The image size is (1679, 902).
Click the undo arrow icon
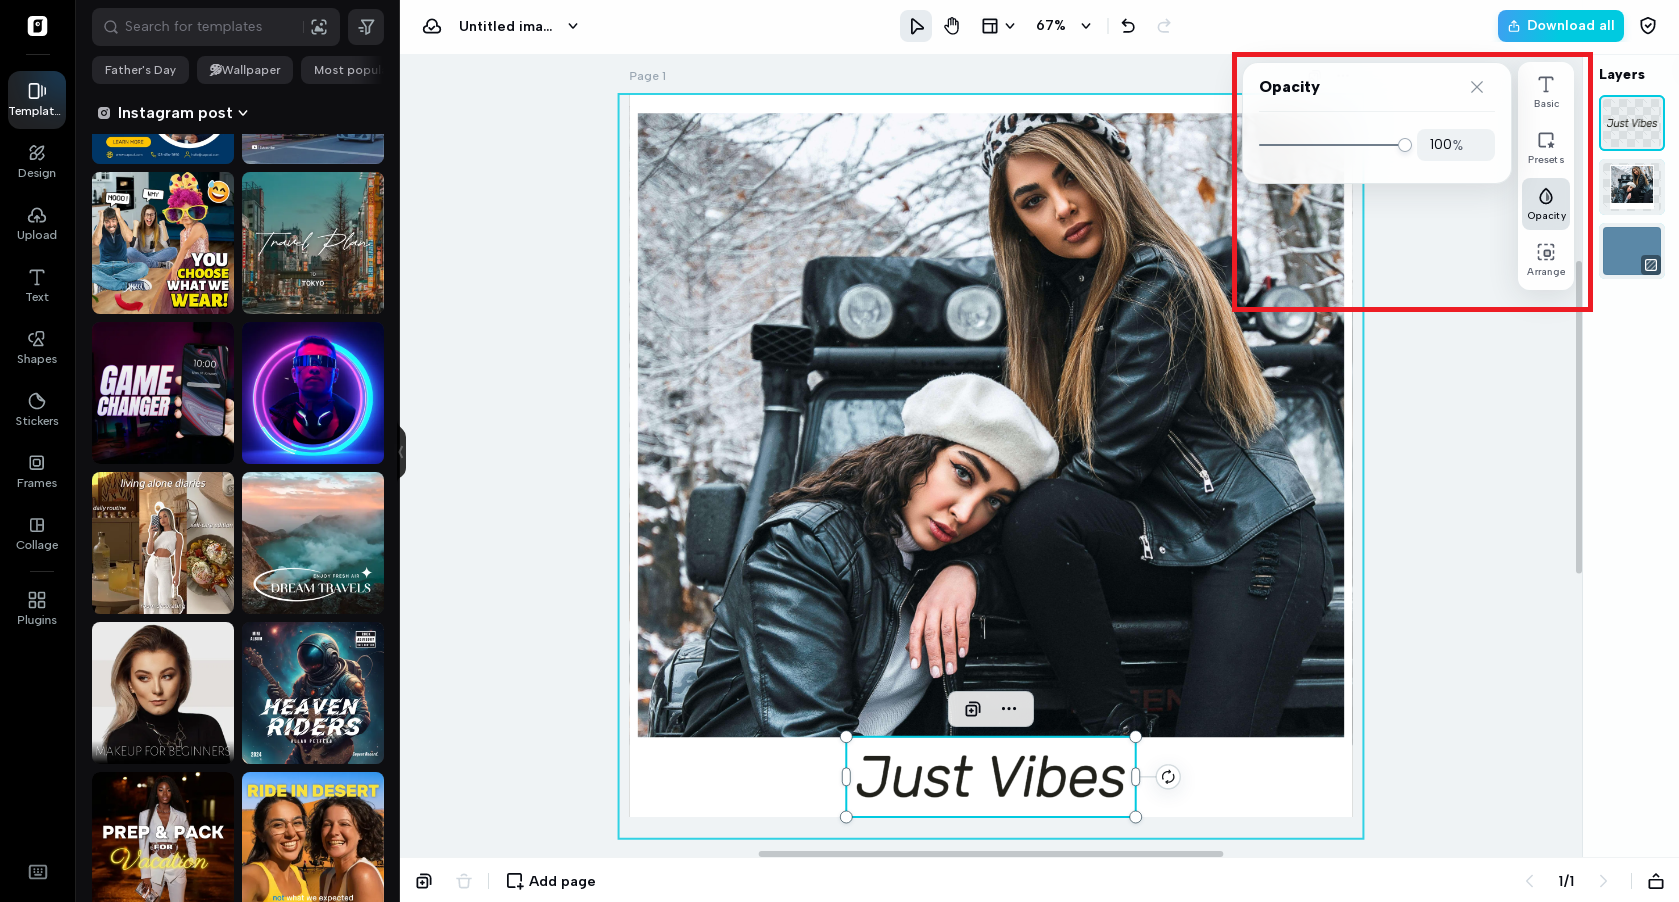1127,26
